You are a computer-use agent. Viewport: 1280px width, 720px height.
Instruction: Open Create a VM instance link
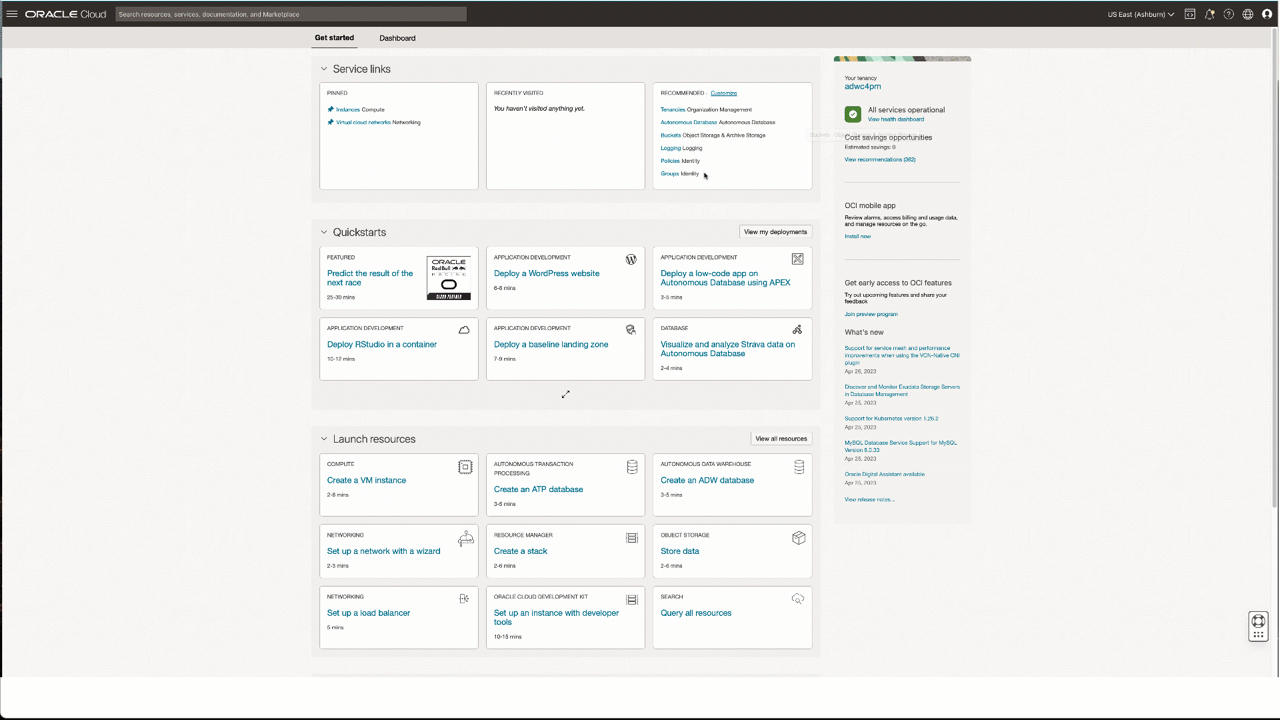coord(367,480)
